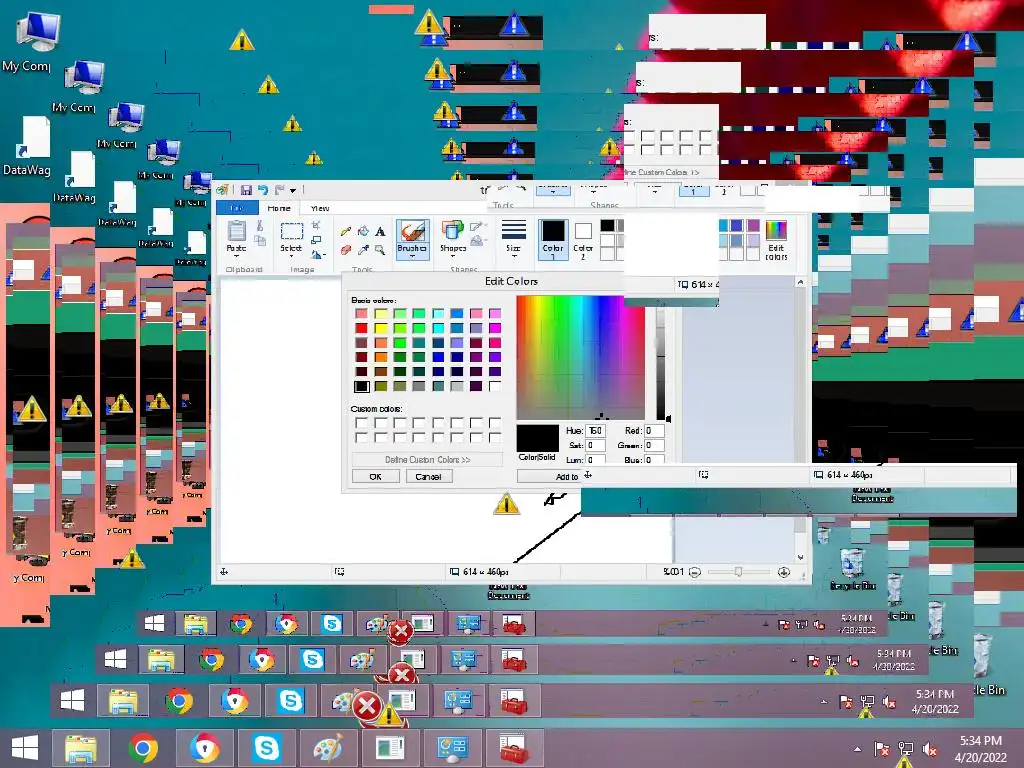This screenshot has height=768, width=1024.
Task: Click the red toolbox icon on bottom taskbar
Action: point(514,748)
